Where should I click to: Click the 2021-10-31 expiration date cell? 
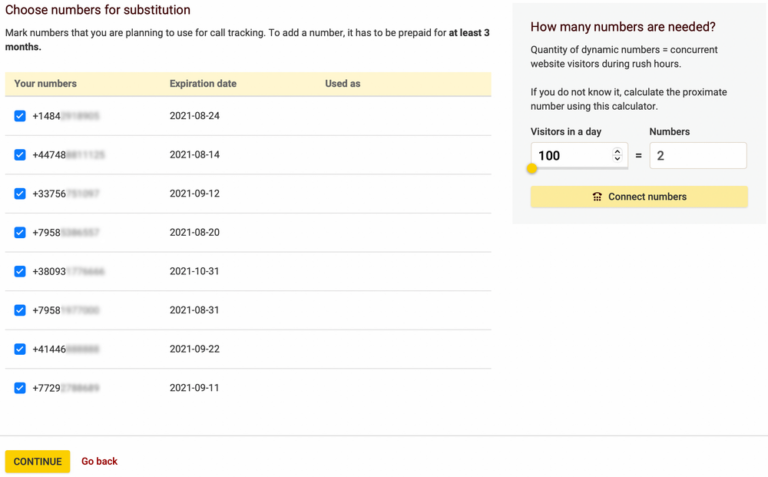[x=194, y=271]
